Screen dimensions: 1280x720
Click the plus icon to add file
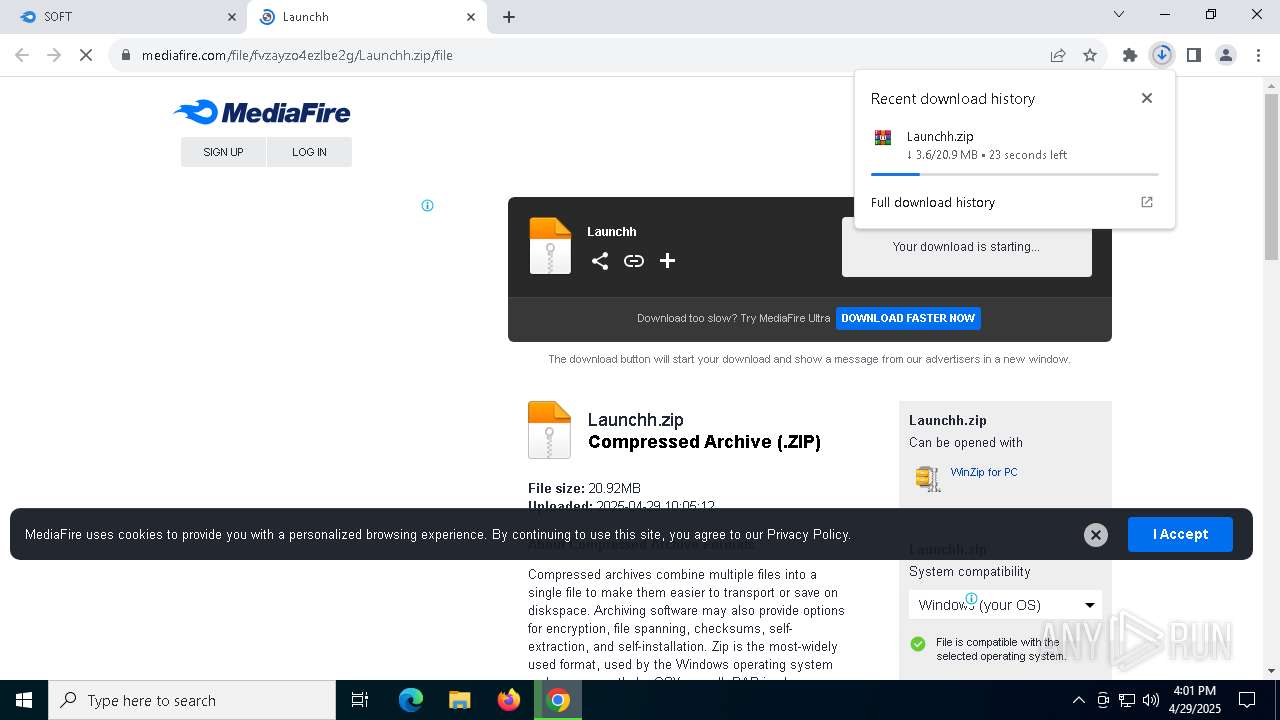(667, 261)
